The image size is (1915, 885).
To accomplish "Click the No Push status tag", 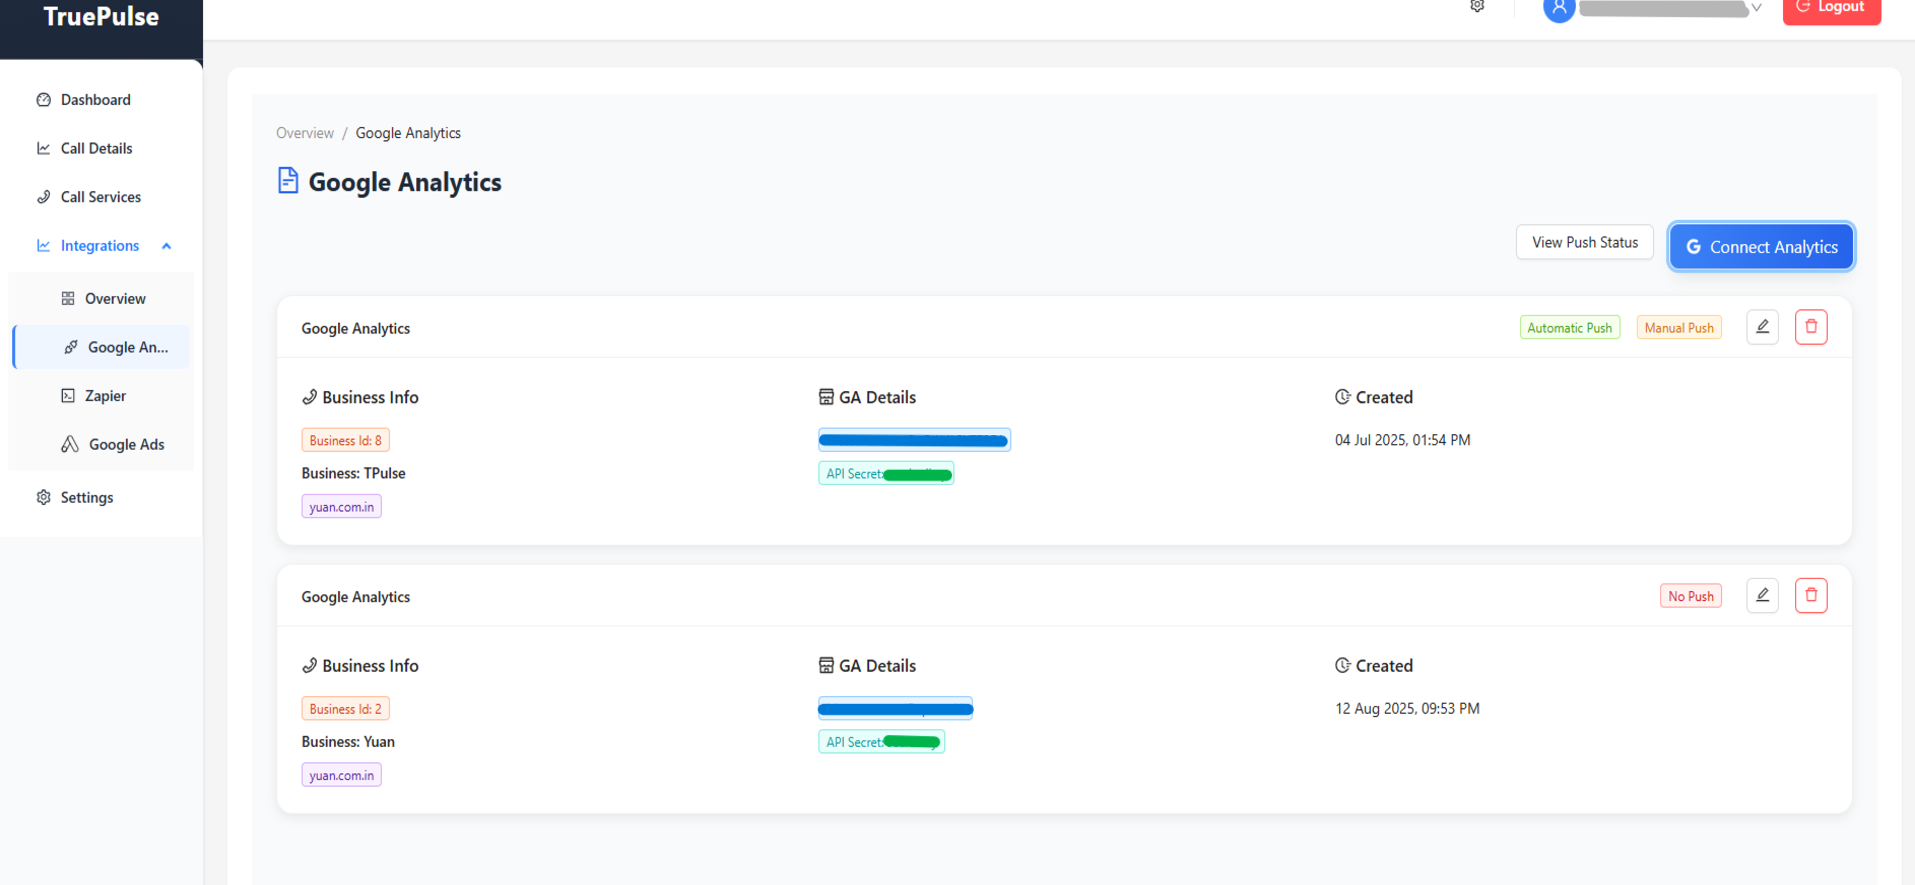I will pyautogui.click(x=1690, y=597).
